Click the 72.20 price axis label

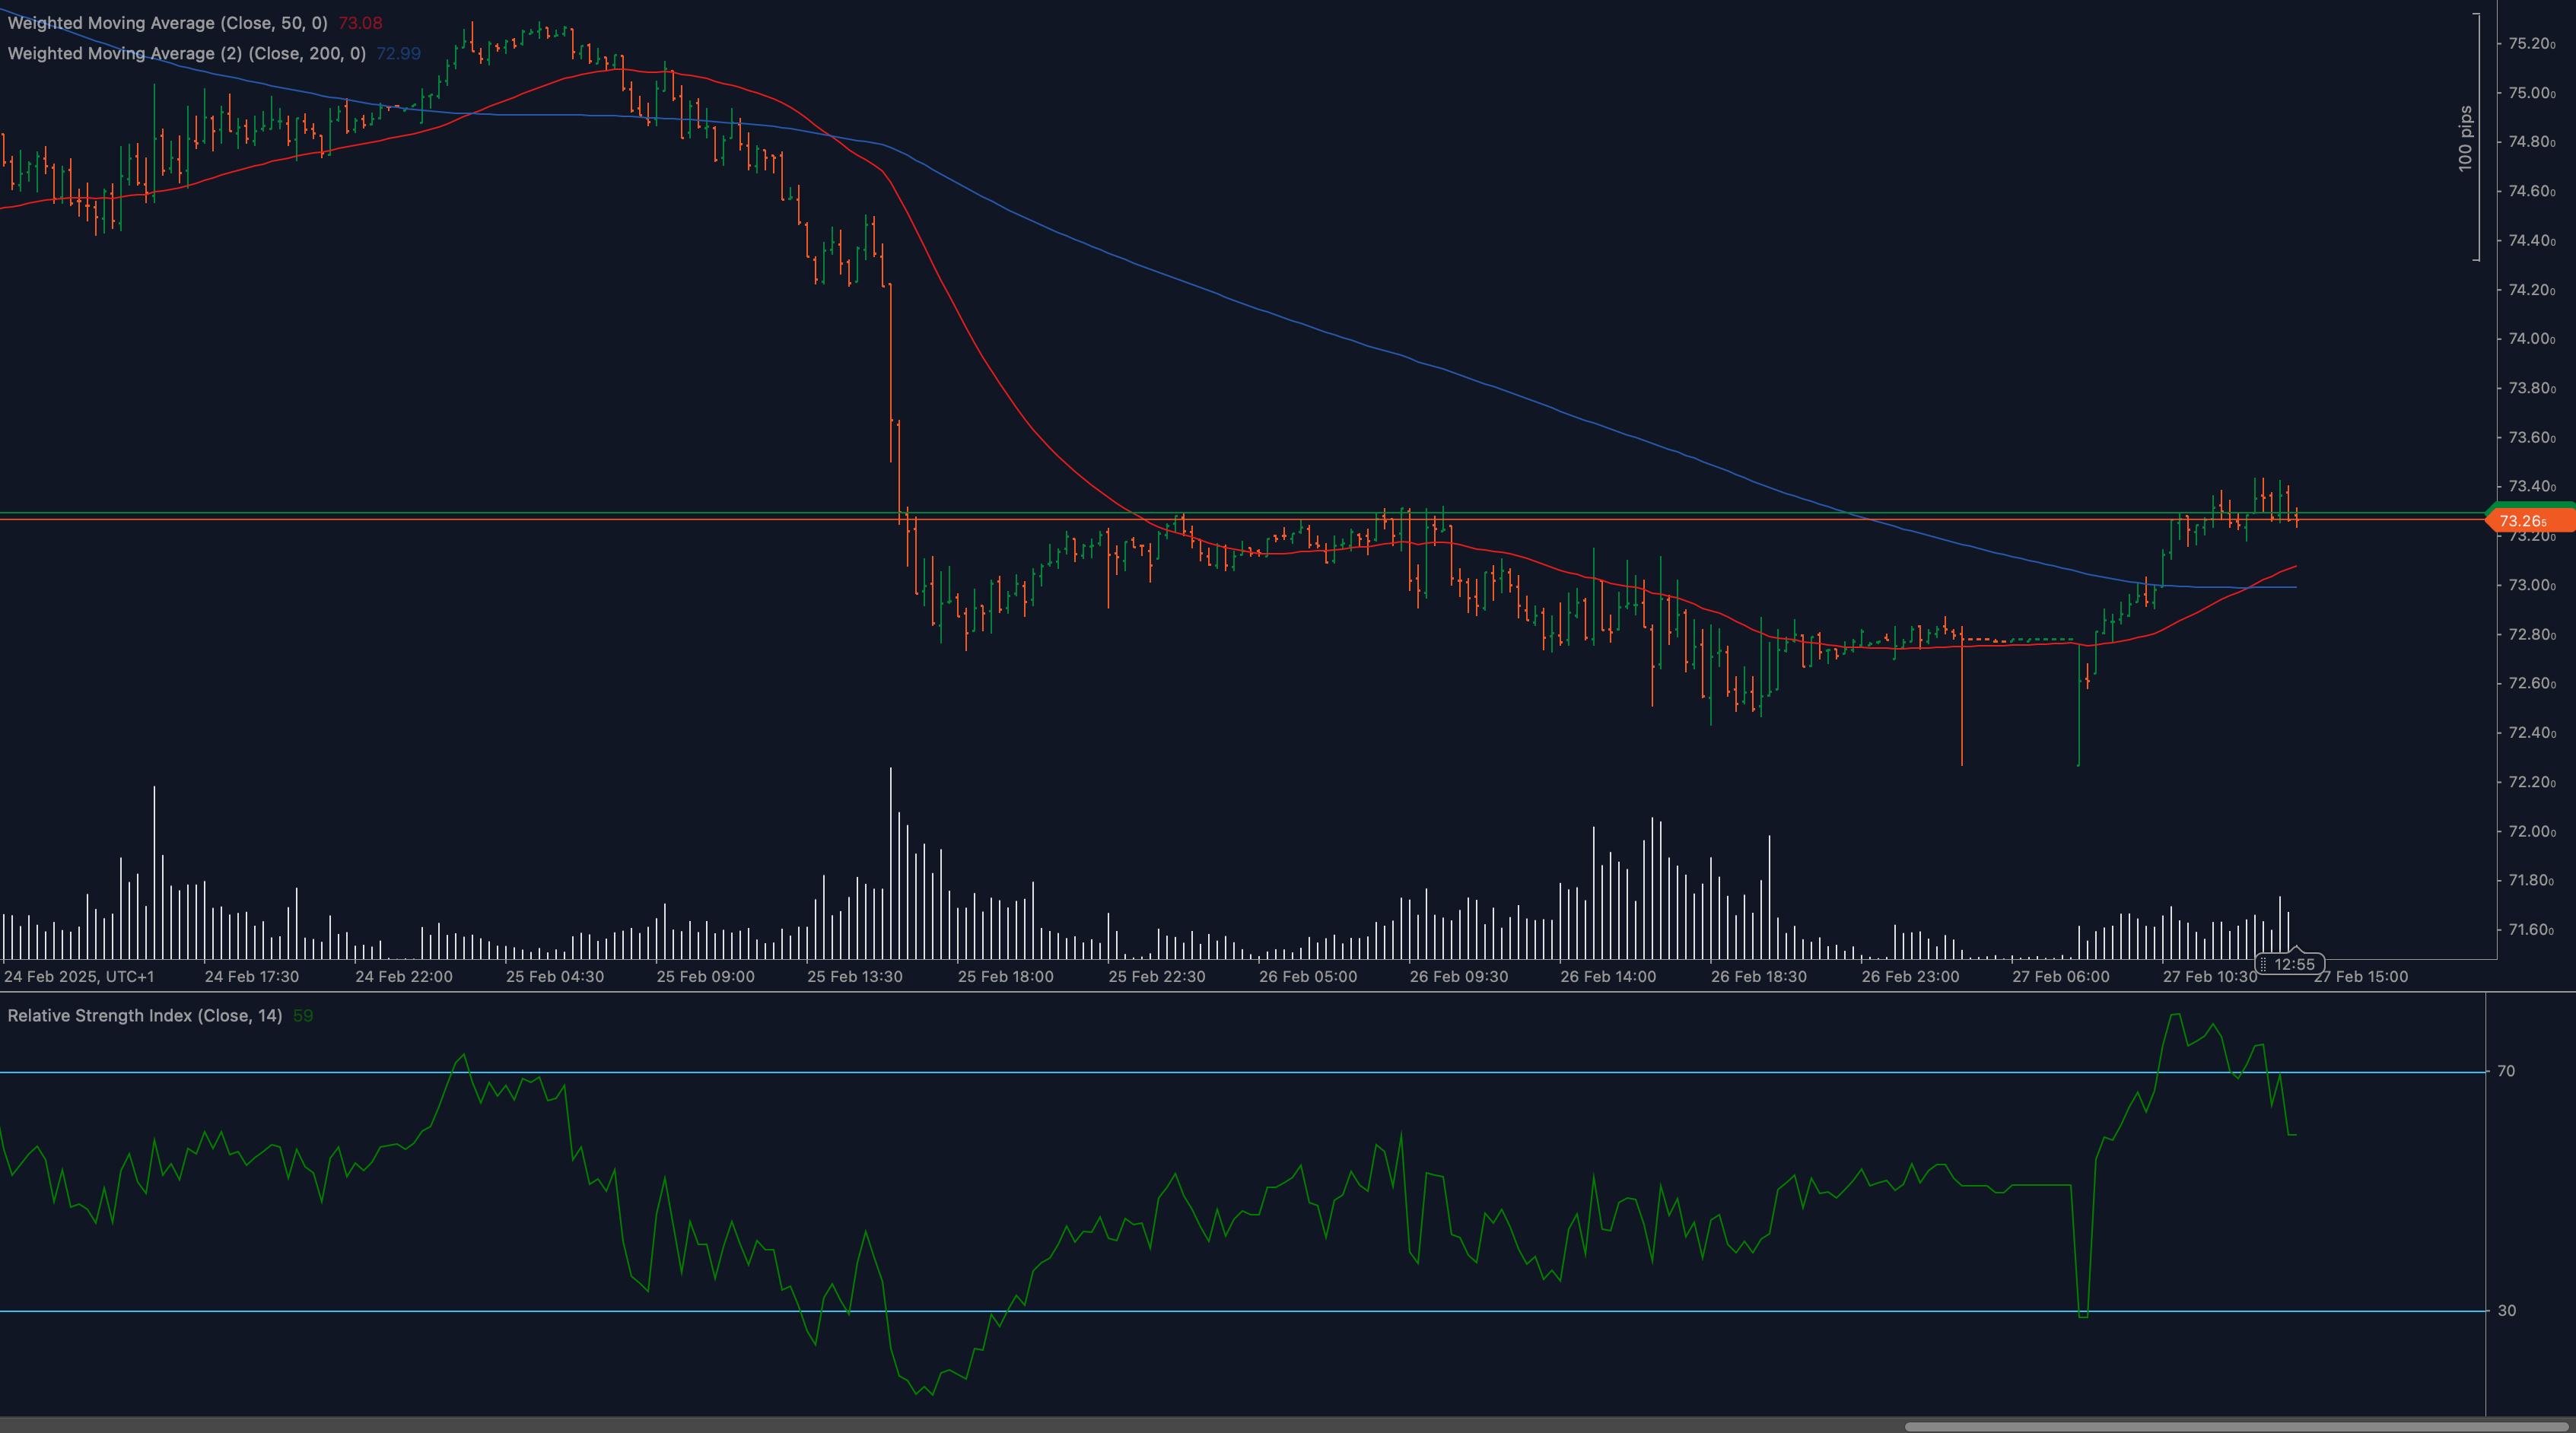coord(2531,782)
